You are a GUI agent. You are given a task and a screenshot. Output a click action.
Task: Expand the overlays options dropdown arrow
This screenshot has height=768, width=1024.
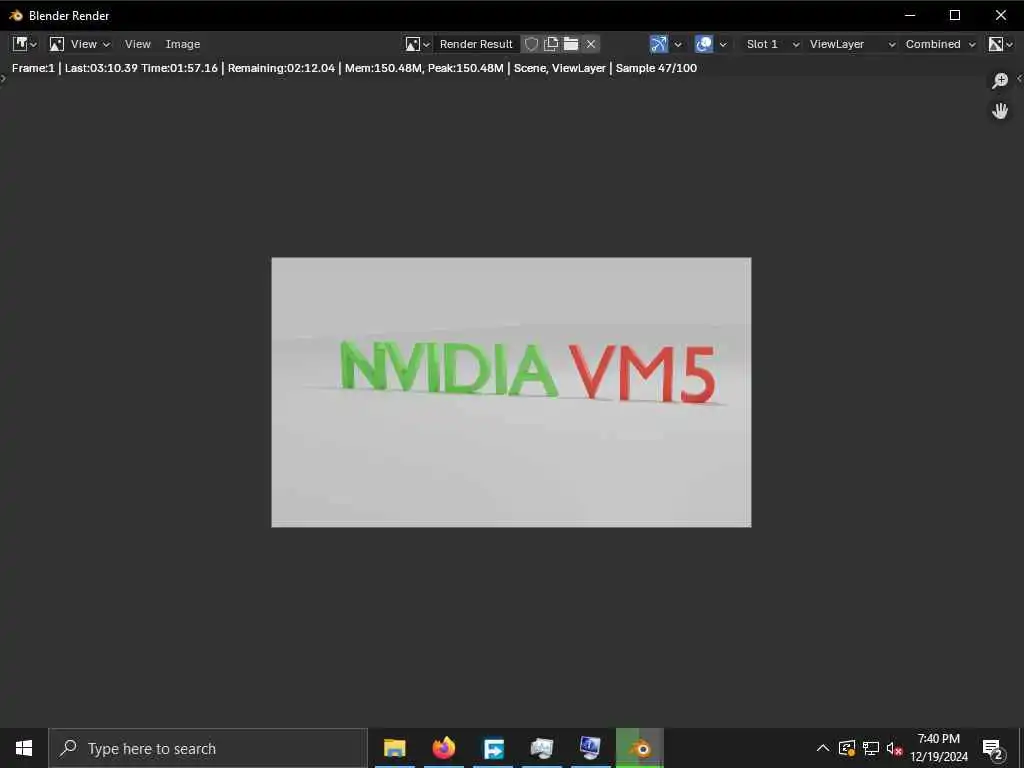click(723, 44)
